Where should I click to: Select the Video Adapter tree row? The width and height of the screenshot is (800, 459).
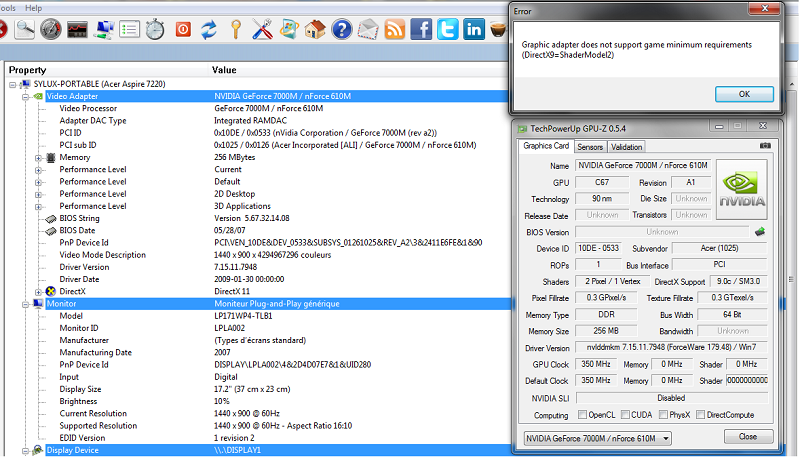pos(278,96)
